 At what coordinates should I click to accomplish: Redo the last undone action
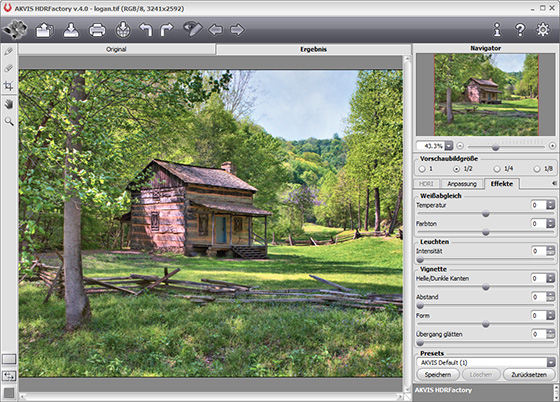166,30
